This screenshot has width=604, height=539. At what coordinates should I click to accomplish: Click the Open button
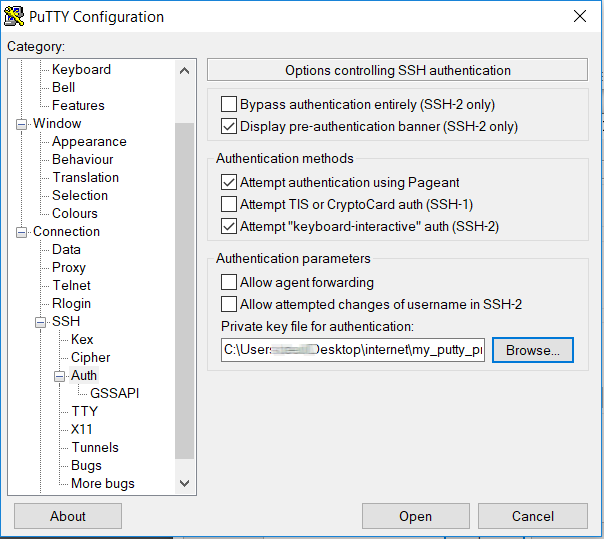(x=415, y=516)
